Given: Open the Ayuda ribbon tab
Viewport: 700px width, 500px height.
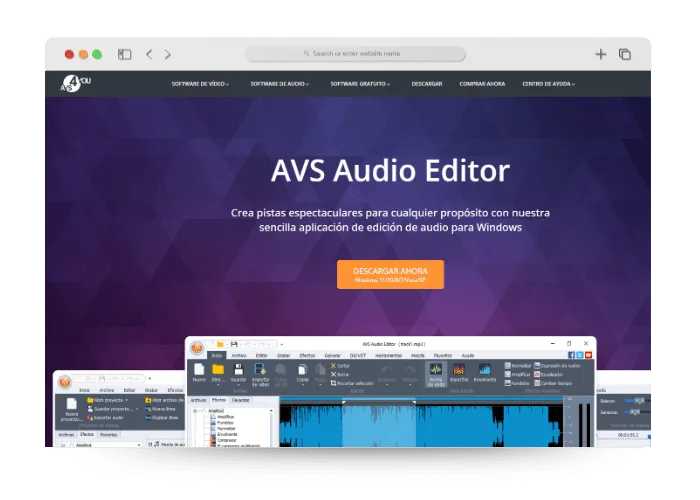Looking at the screenshot, I should tap(467, 355).
